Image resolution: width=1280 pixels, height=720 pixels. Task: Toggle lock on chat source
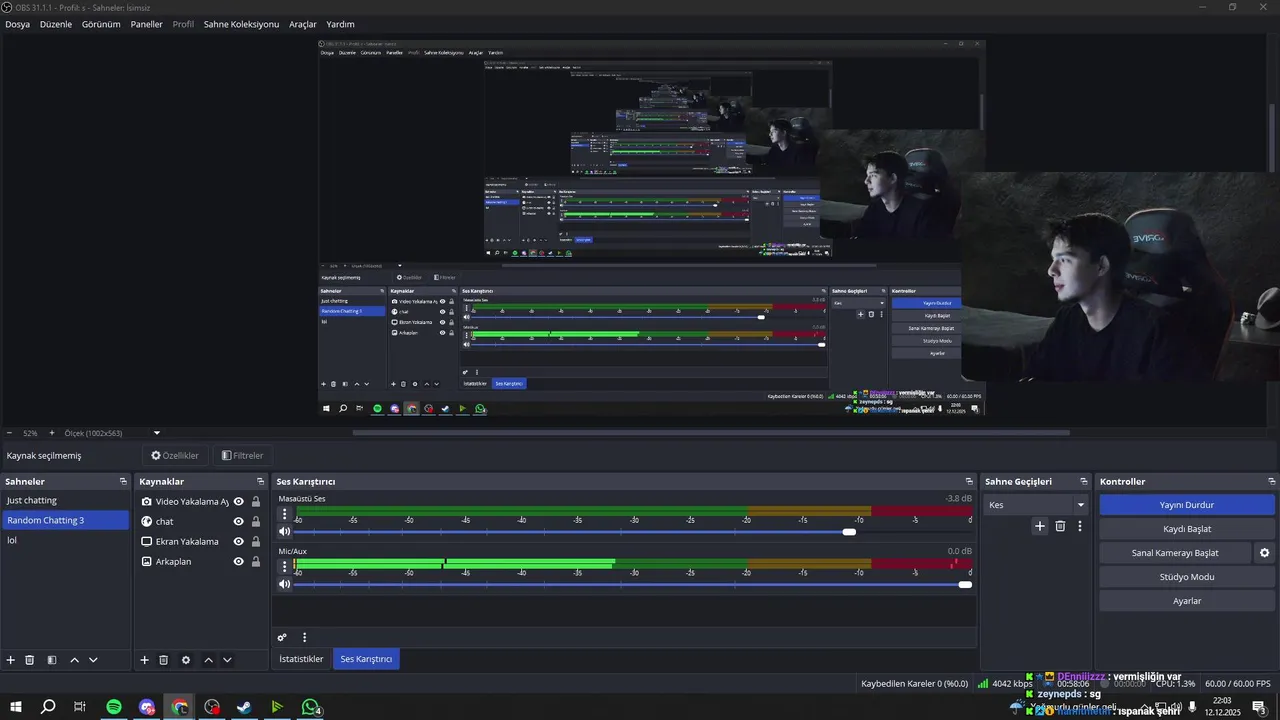255,522
